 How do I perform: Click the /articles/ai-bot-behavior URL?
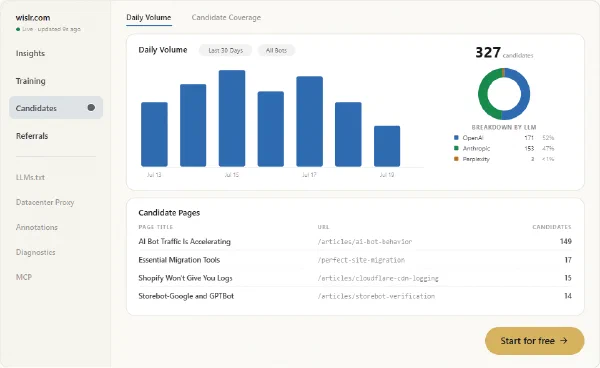click(x=365, y=242)
